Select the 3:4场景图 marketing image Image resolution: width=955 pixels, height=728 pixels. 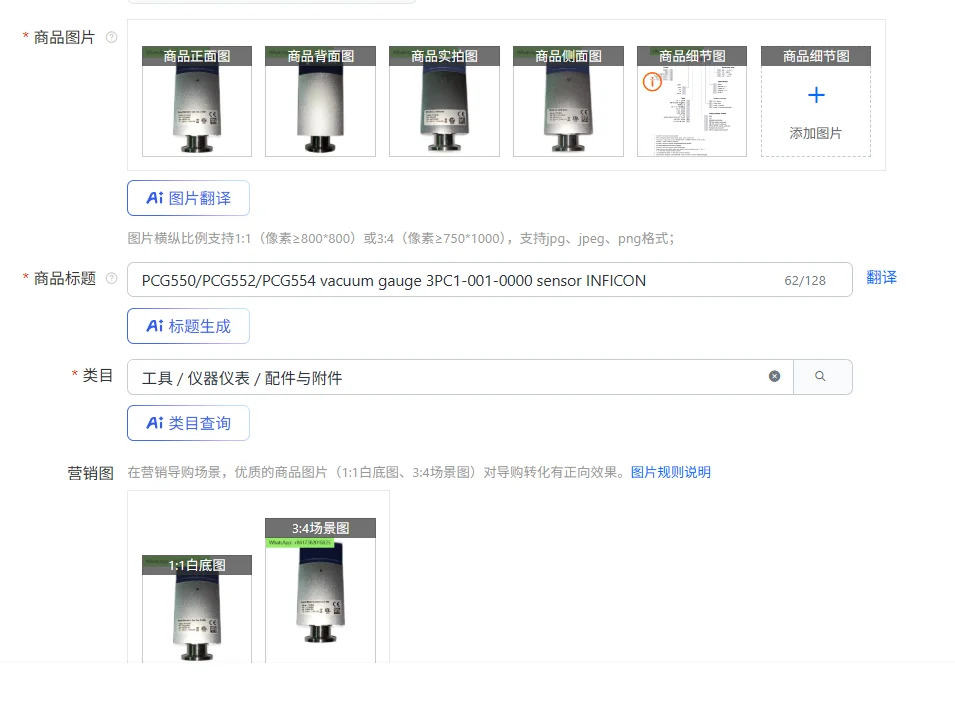[320, 590]
